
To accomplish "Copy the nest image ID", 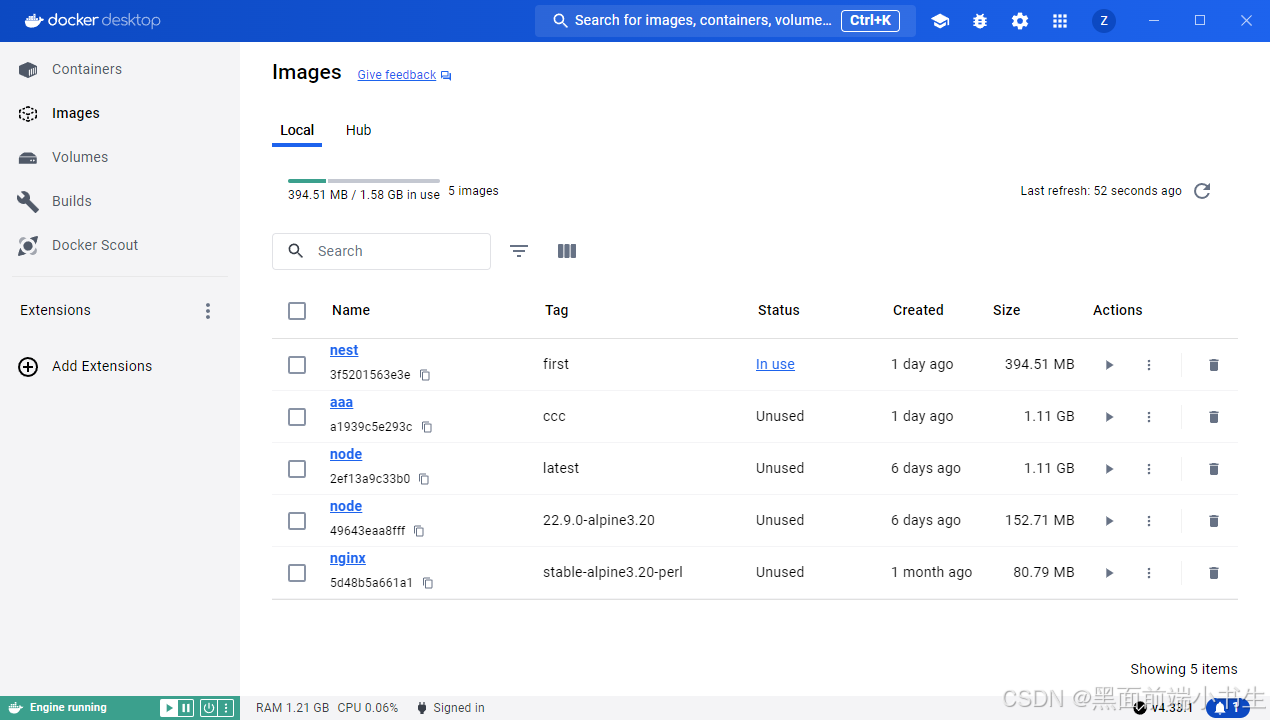I will [x=424, y=375].
